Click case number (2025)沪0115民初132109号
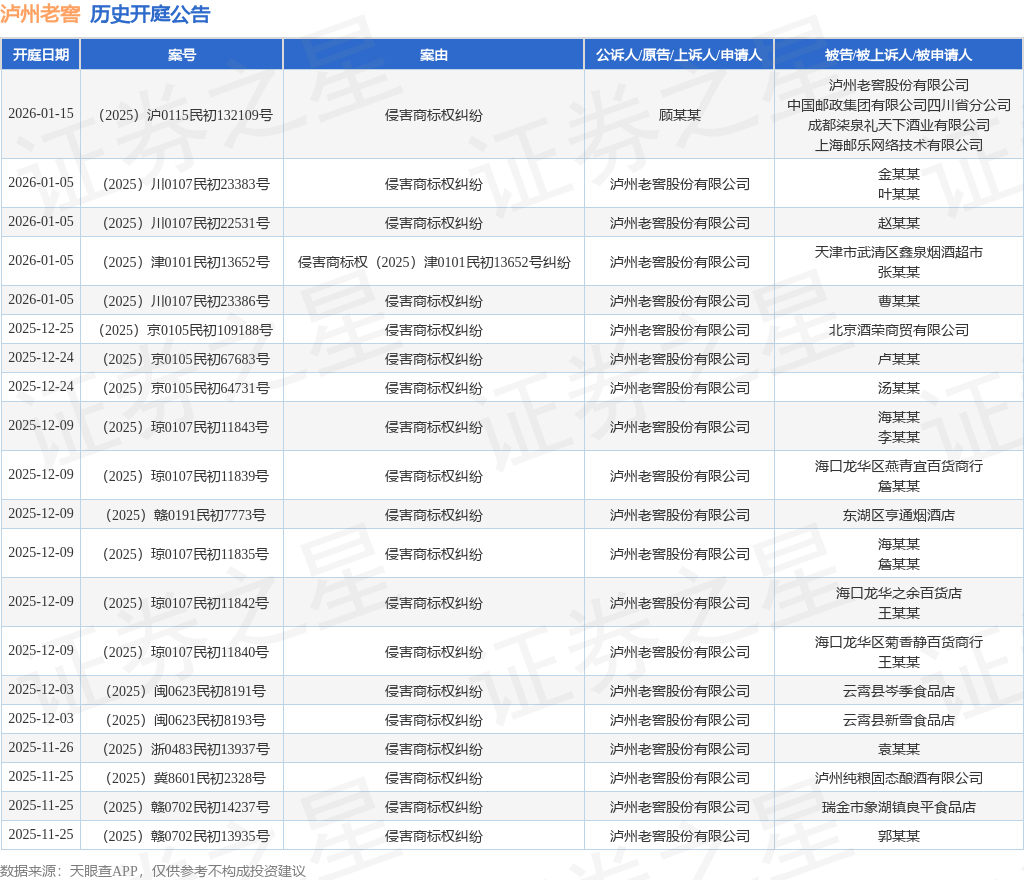 (x=185, y=115)
